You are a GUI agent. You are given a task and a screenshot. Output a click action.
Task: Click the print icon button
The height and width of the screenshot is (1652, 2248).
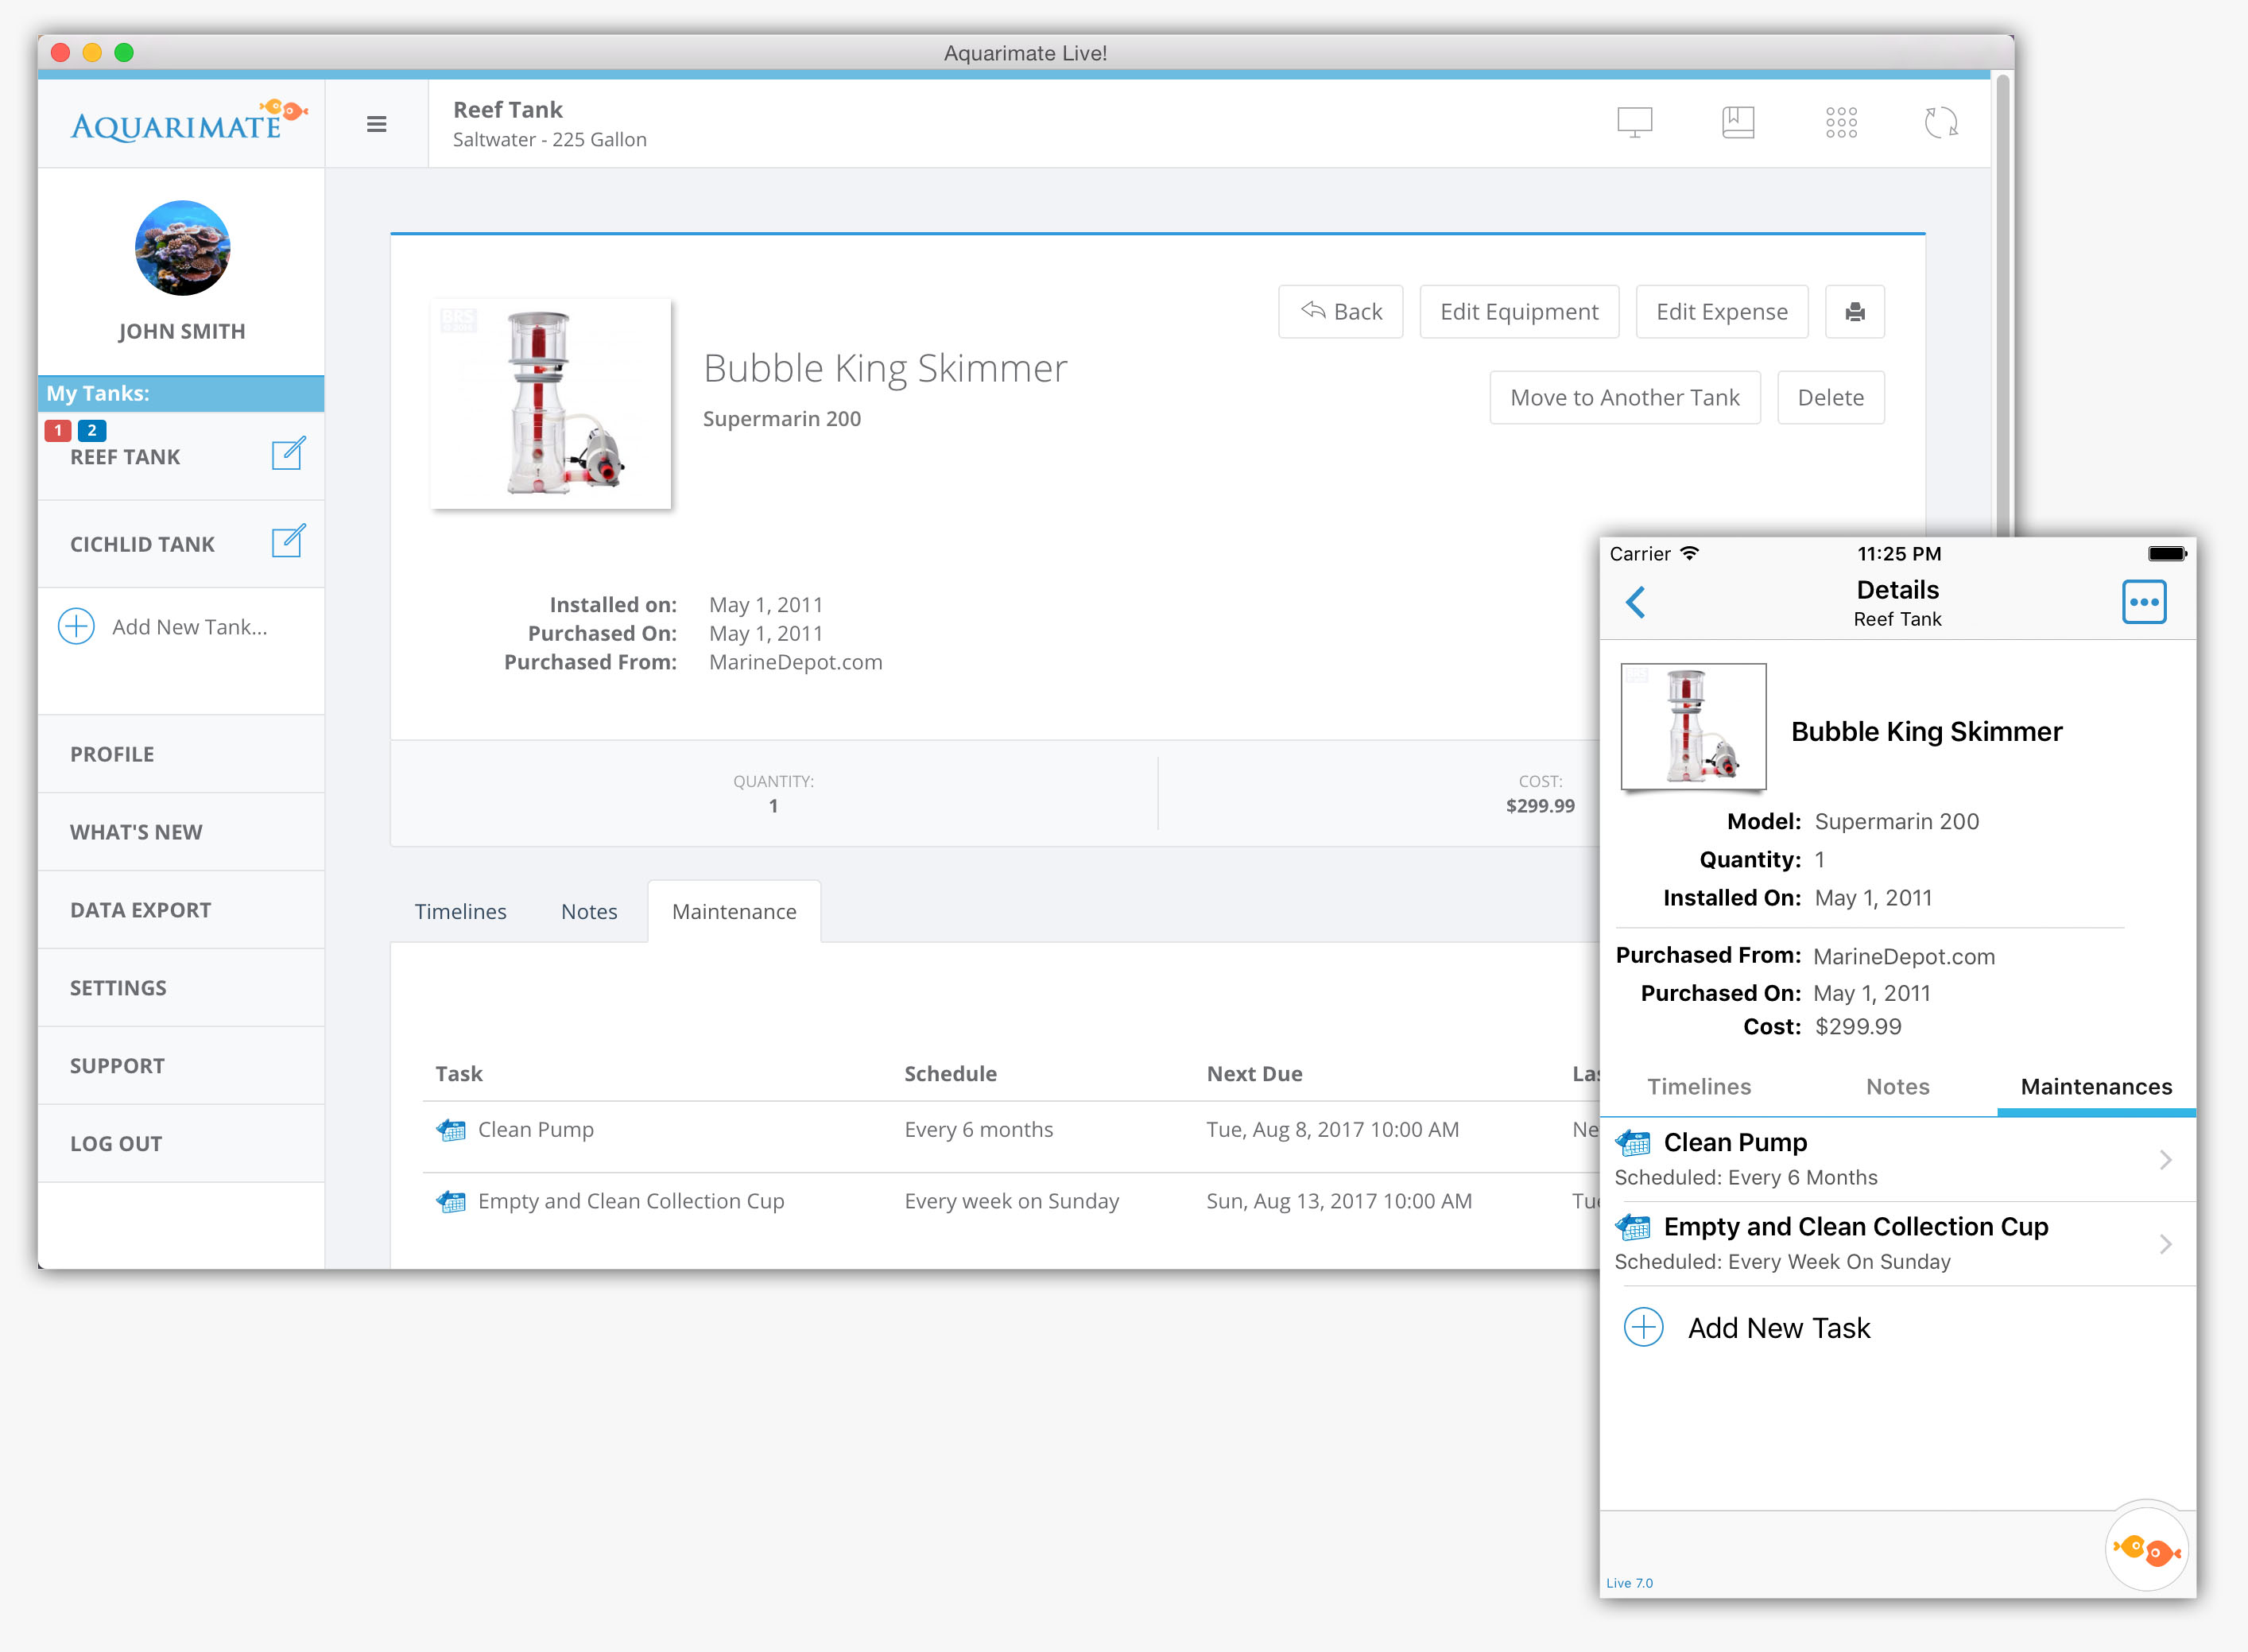[1854, 312]
